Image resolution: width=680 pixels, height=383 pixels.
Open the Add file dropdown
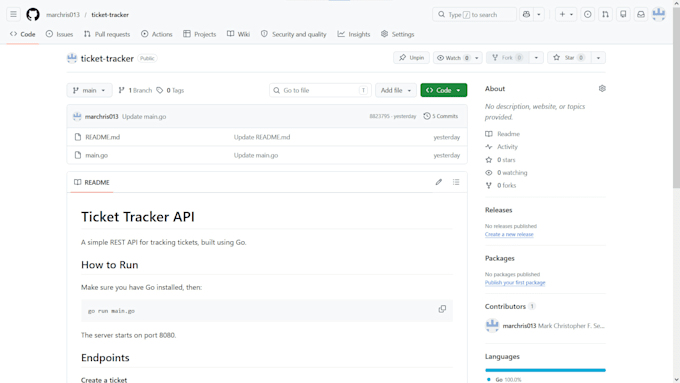pyautogui.click(x=396, y=90)
